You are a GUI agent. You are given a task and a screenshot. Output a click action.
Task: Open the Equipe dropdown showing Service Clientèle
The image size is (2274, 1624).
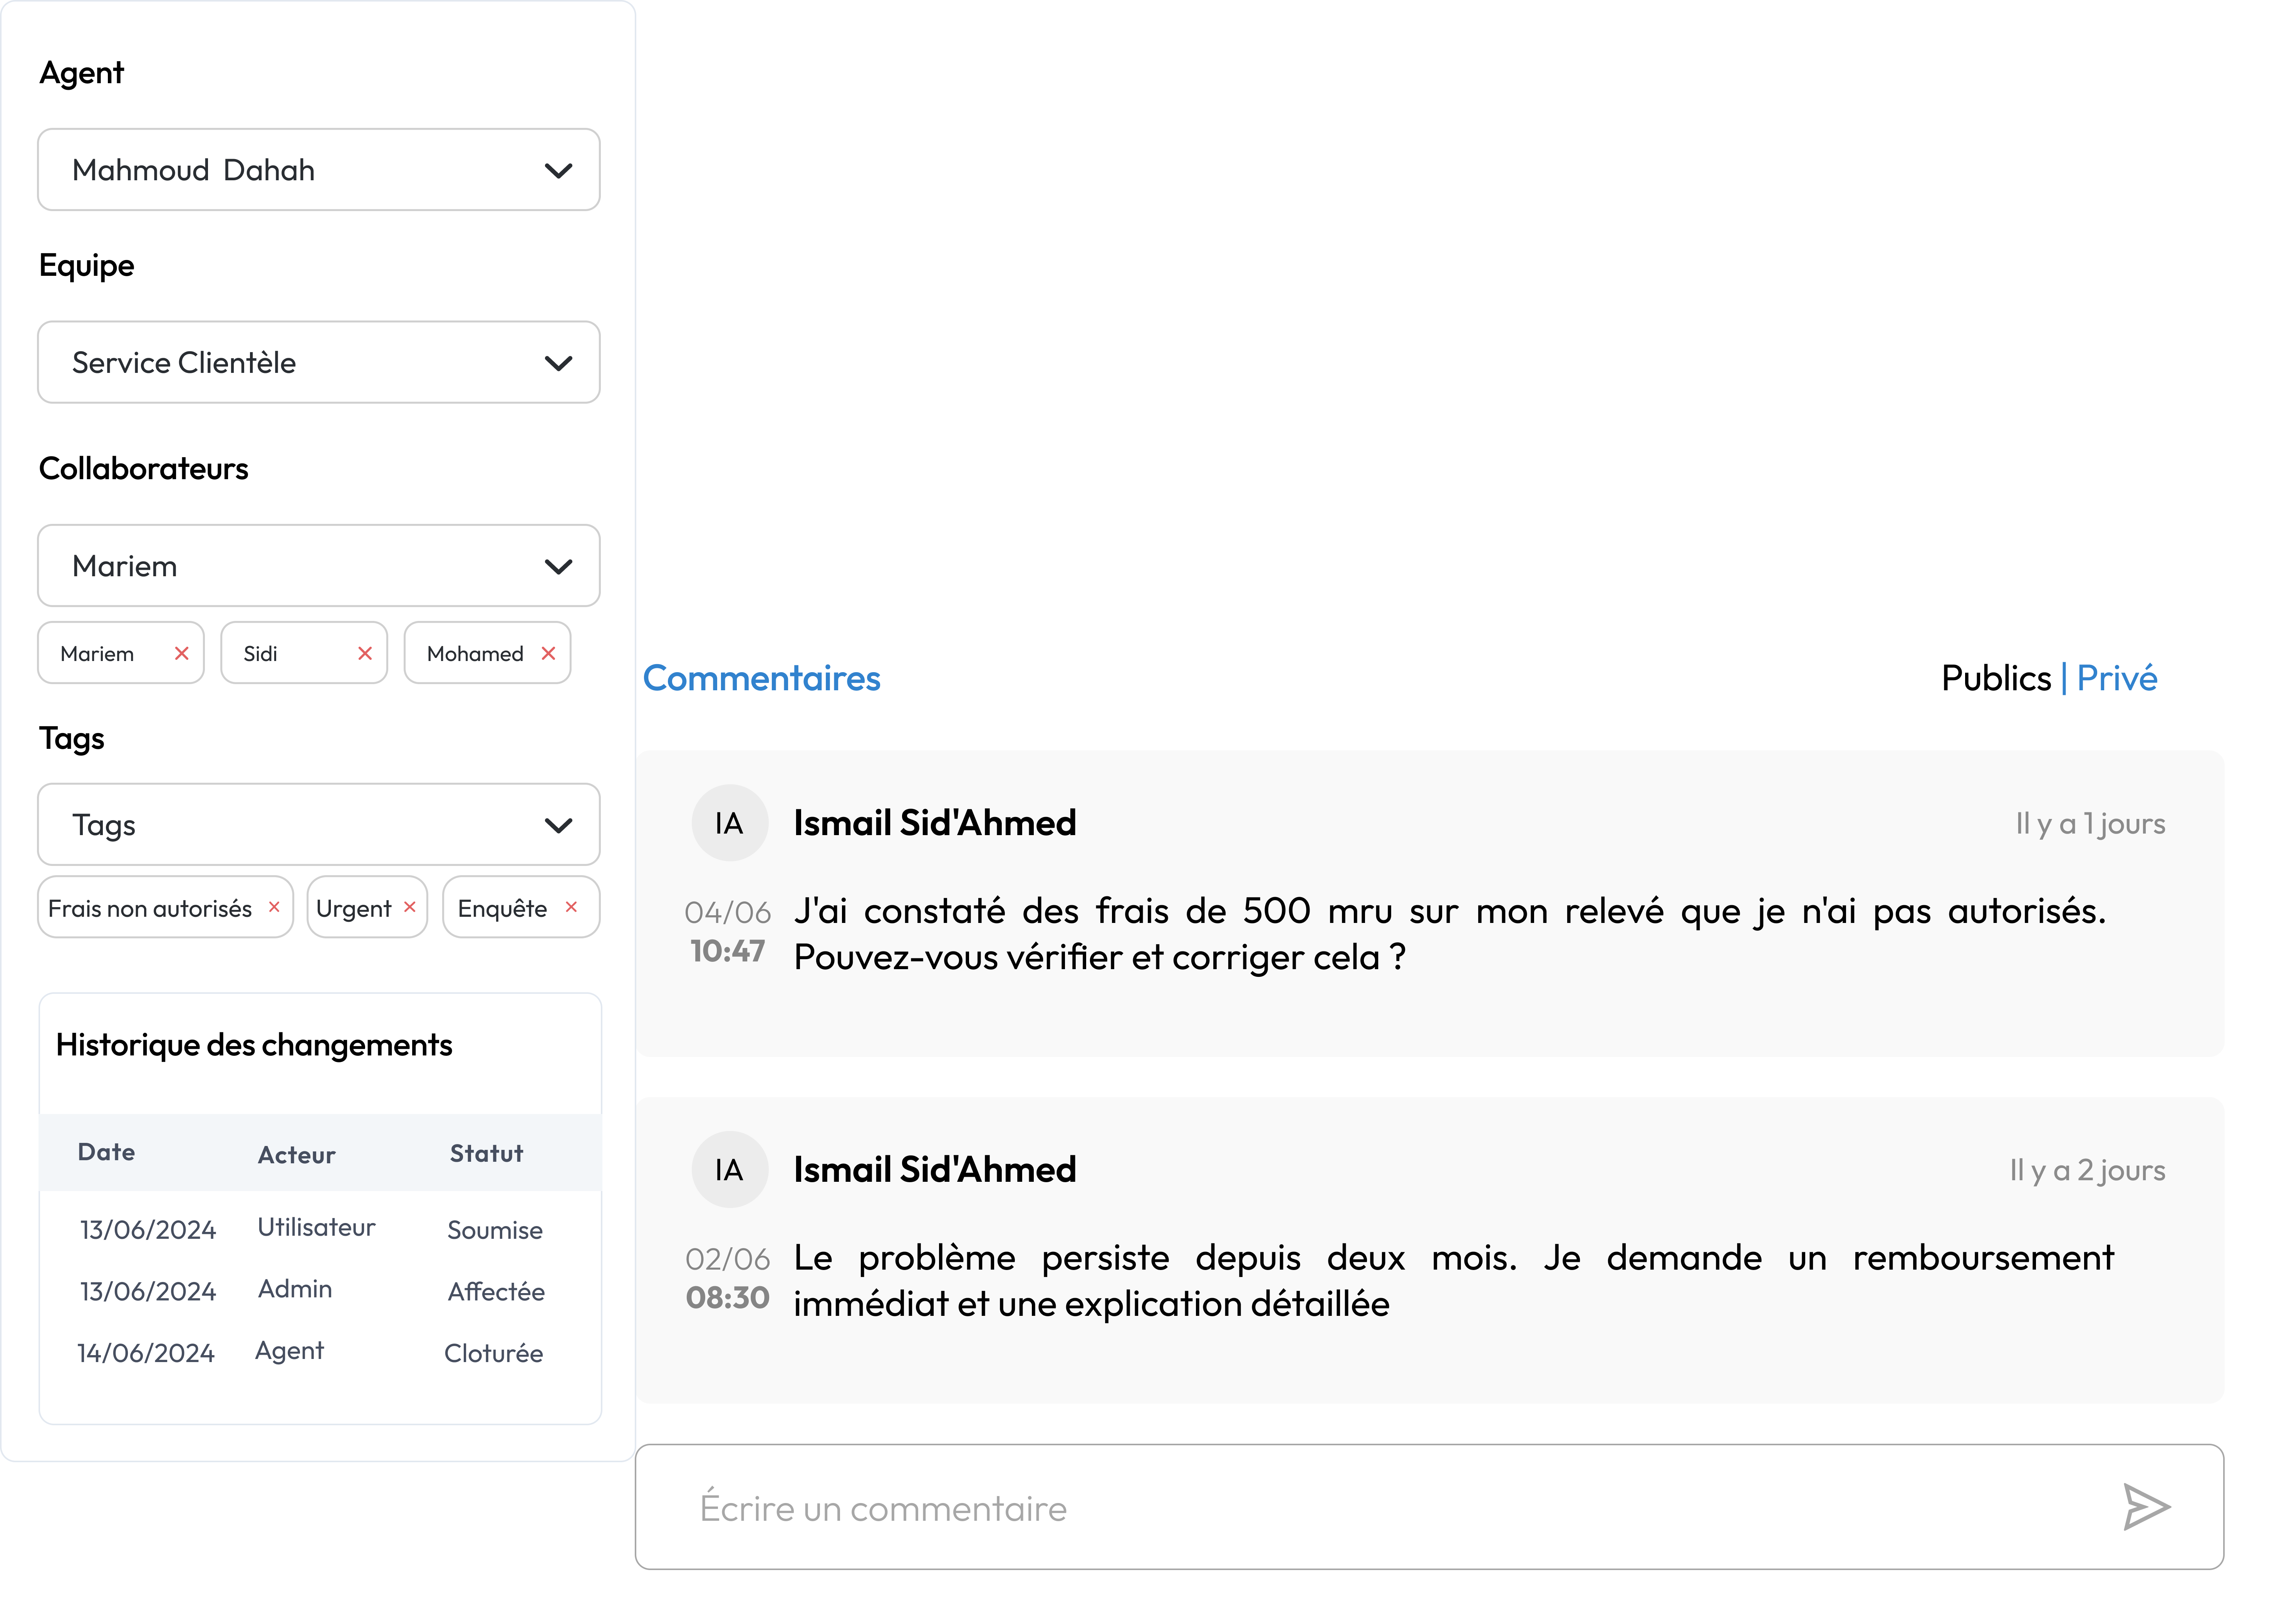(x=319, y=362)
